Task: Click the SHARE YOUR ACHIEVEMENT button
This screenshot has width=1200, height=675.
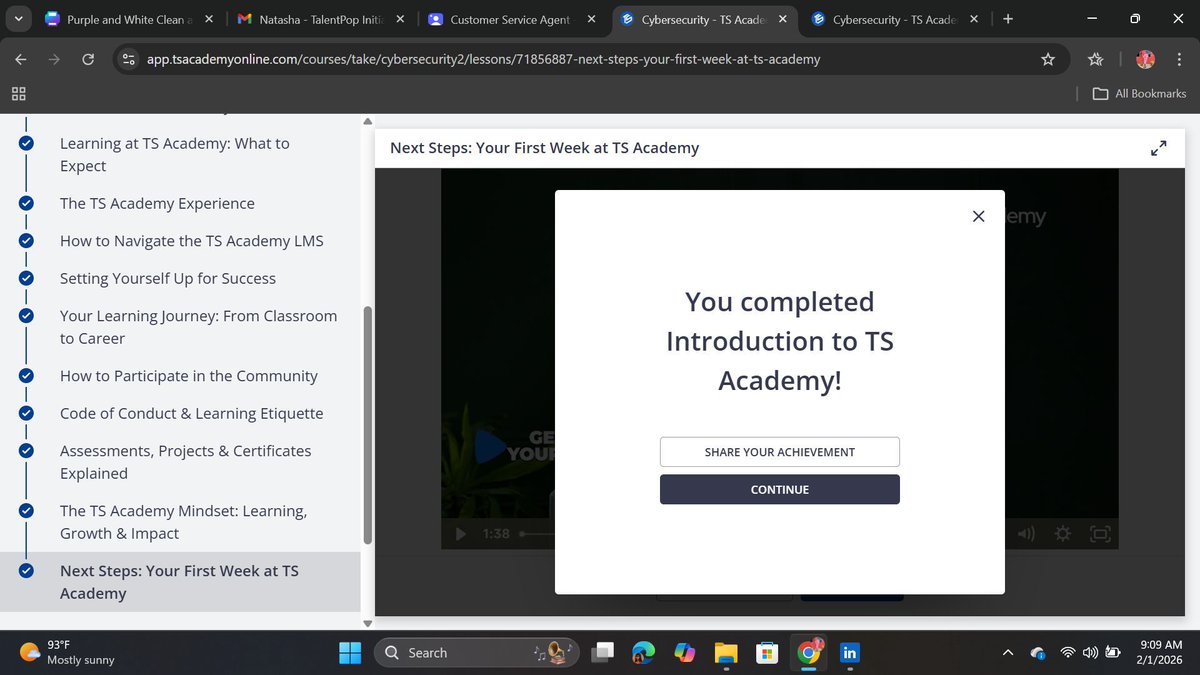Action: (780, 452)
